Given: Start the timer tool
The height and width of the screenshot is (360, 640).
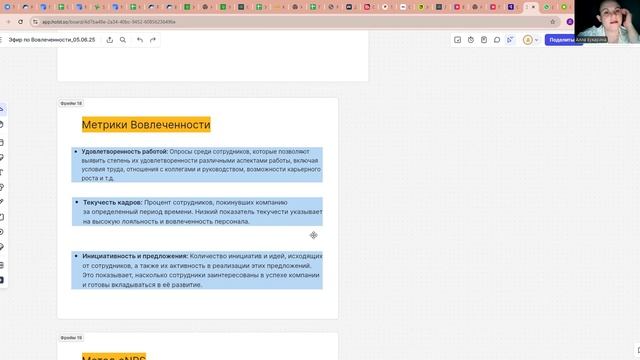Looking at the screenshot, I should pyautogui.click(x=471, y=40).
